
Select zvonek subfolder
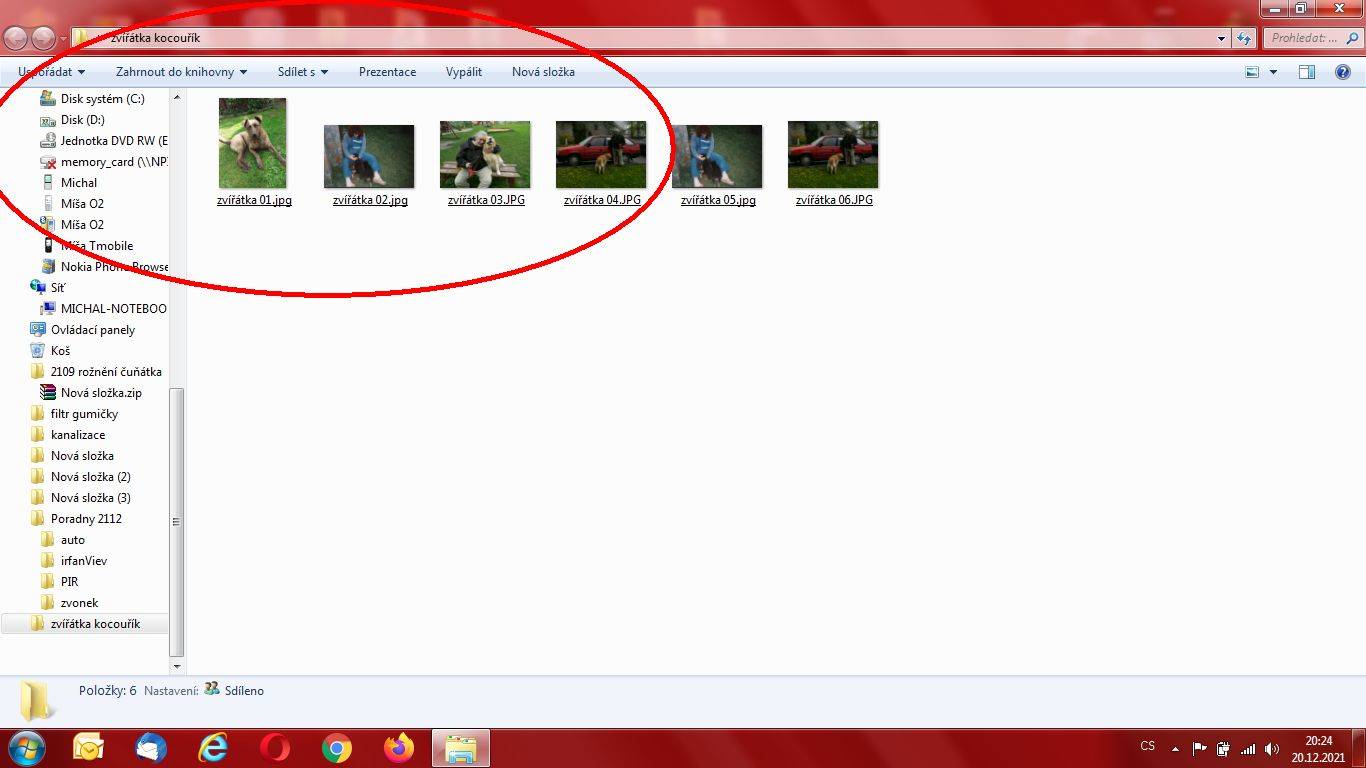pos(70,603)
